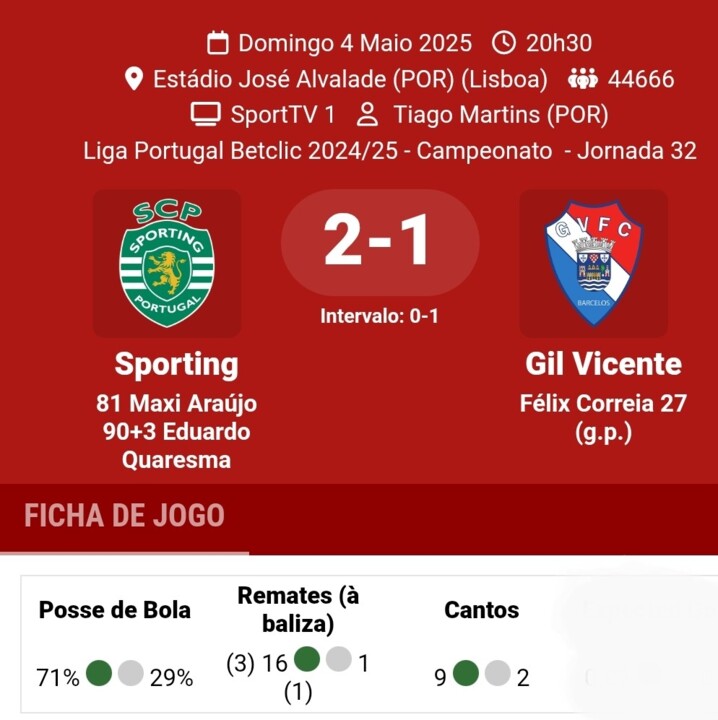Click the 2-1 score box
Image resolution: width=718 pixels, height=720 pixels.
point(380,242)
